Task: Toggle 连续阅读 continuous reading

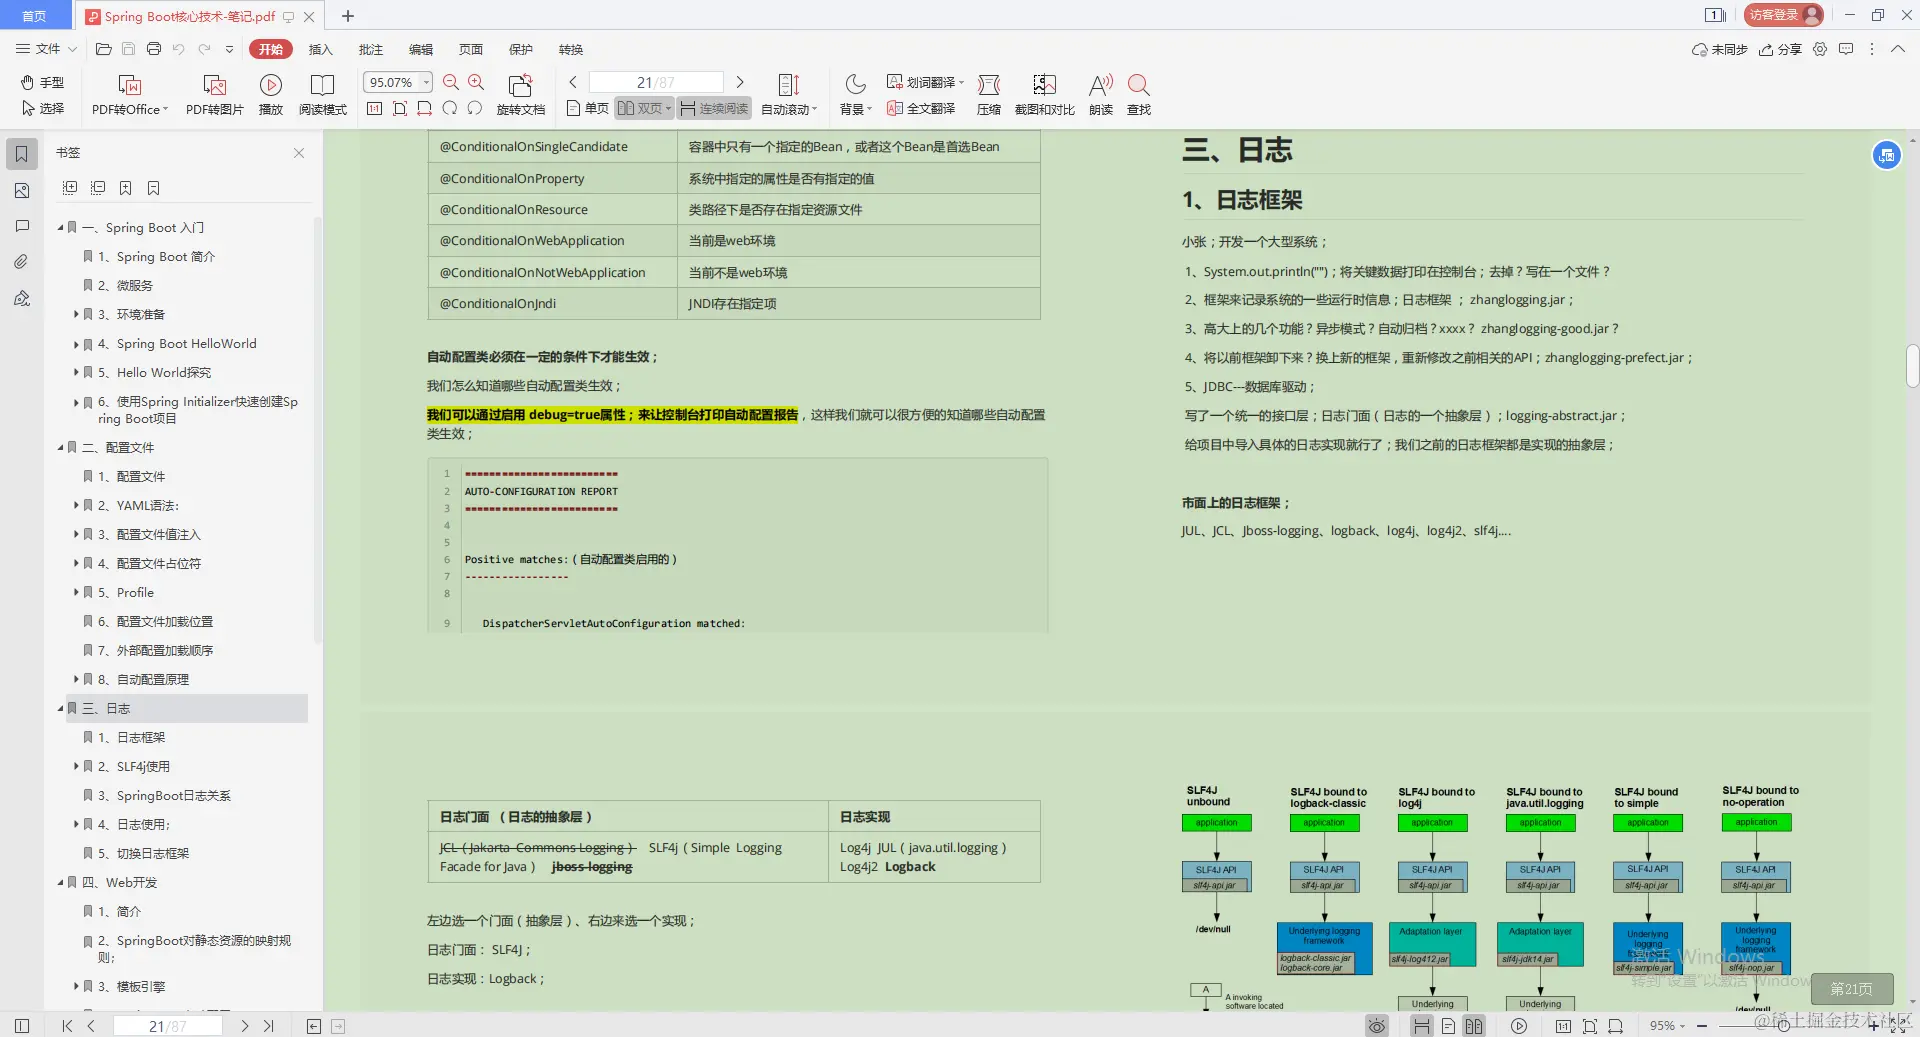Action: [x=714, y=108]
